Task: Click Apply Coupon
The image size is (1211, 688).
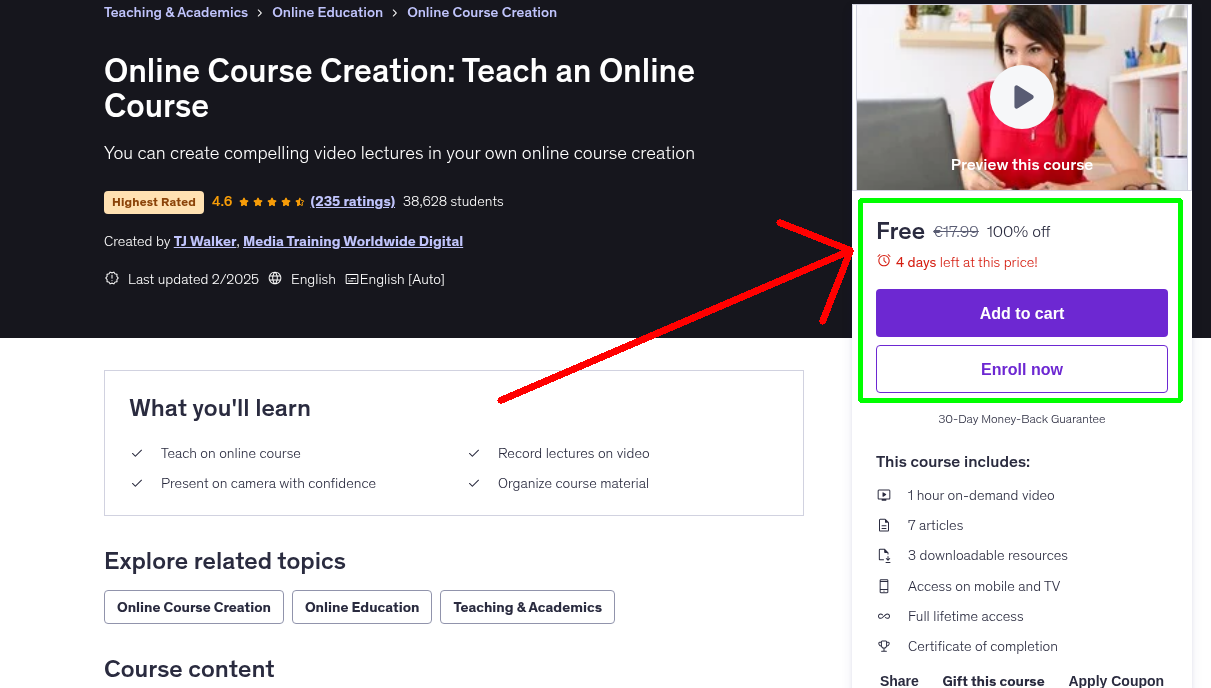Action: pos(1116,680)
